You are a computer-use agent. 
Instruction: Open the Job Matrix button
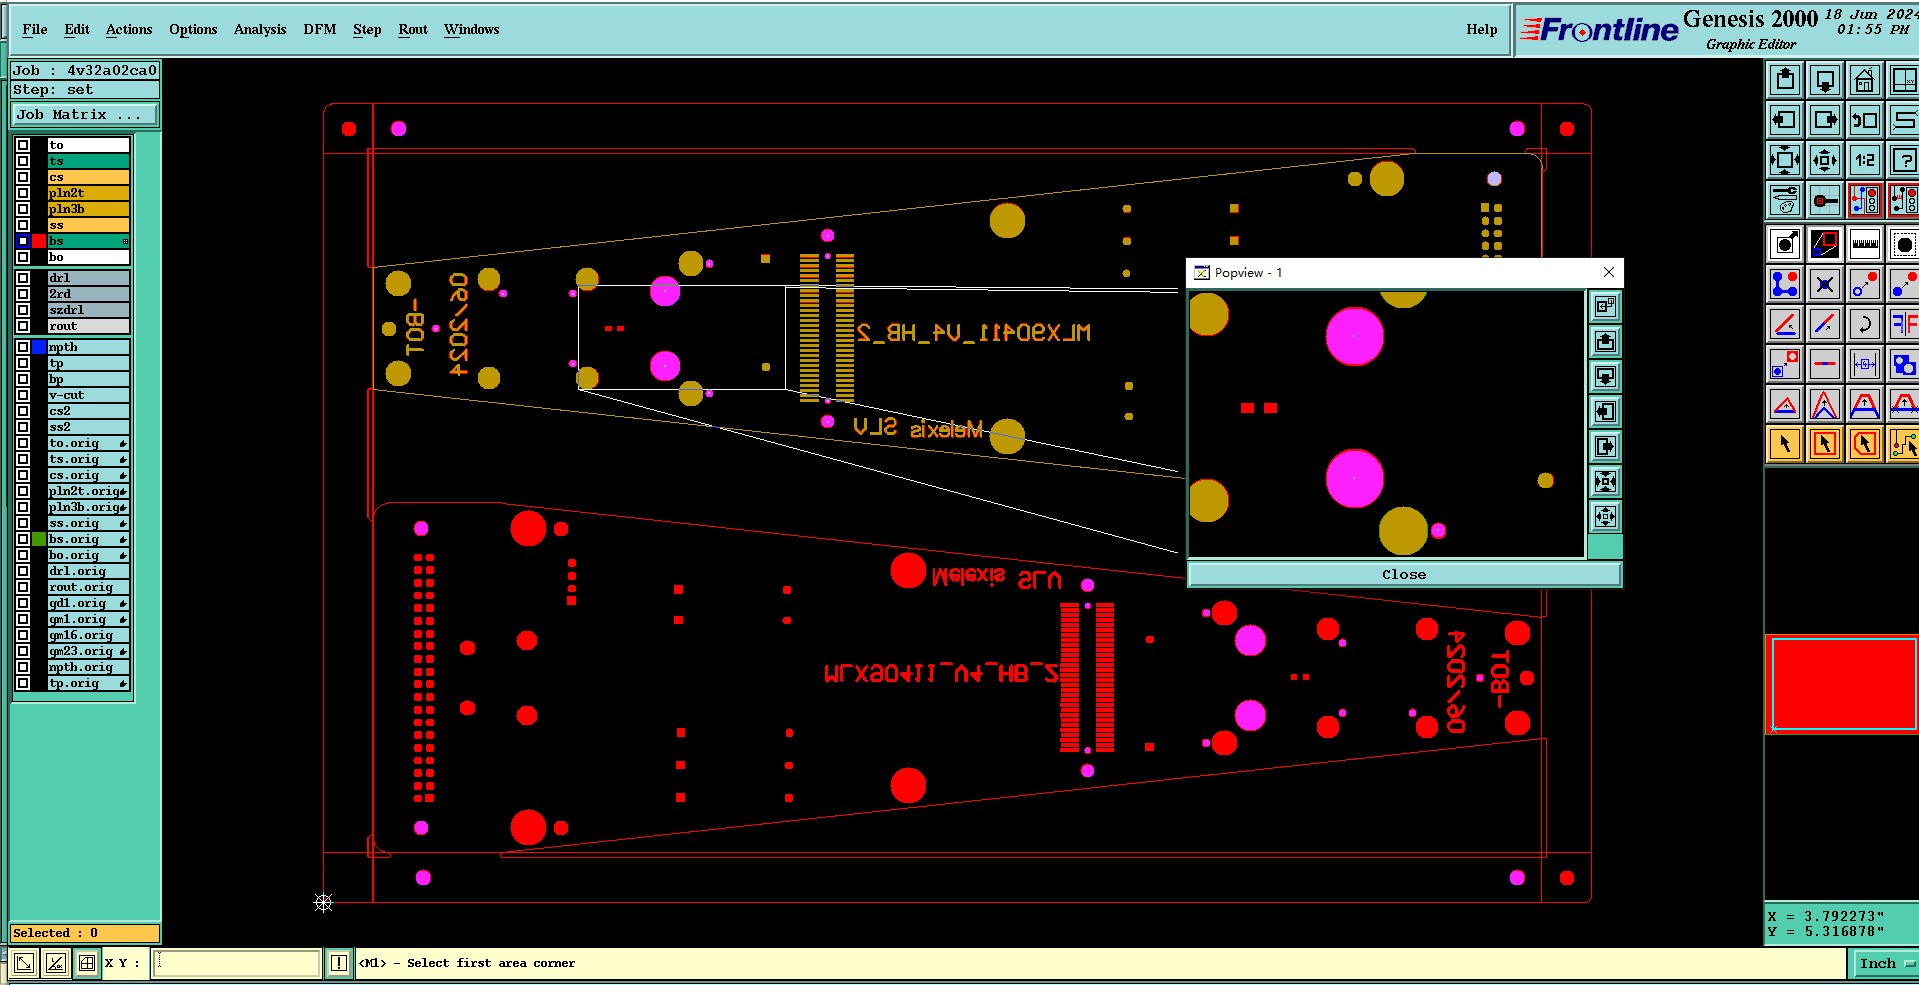(x=85, y=115)
